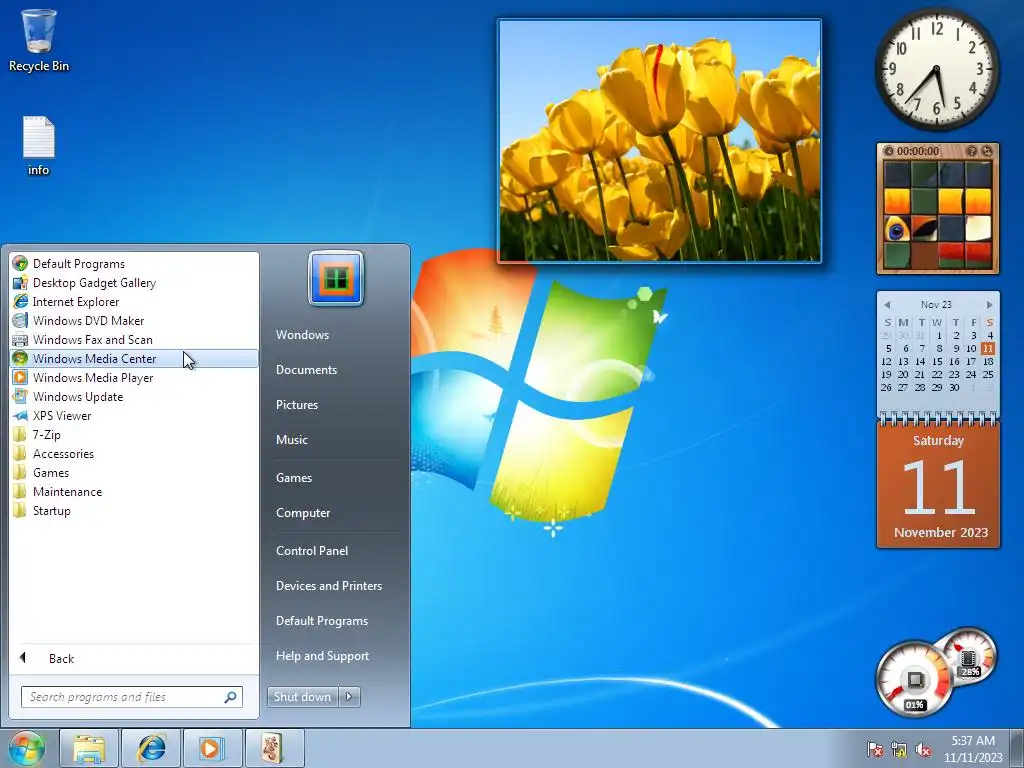Click the network tray icon
1024x768 pixels.
(x=899, y=749)
